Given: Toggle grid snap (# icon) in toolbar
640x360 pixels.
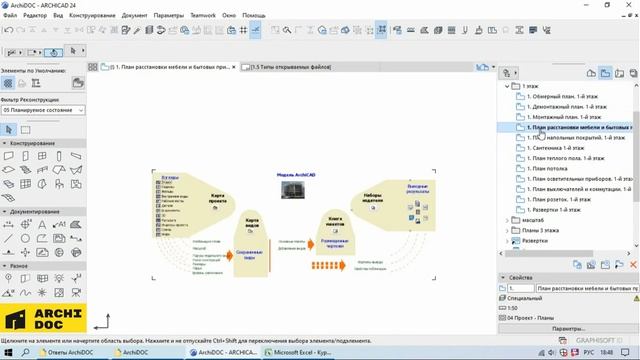Looking at the screenshot, I should tap(243, 30).
